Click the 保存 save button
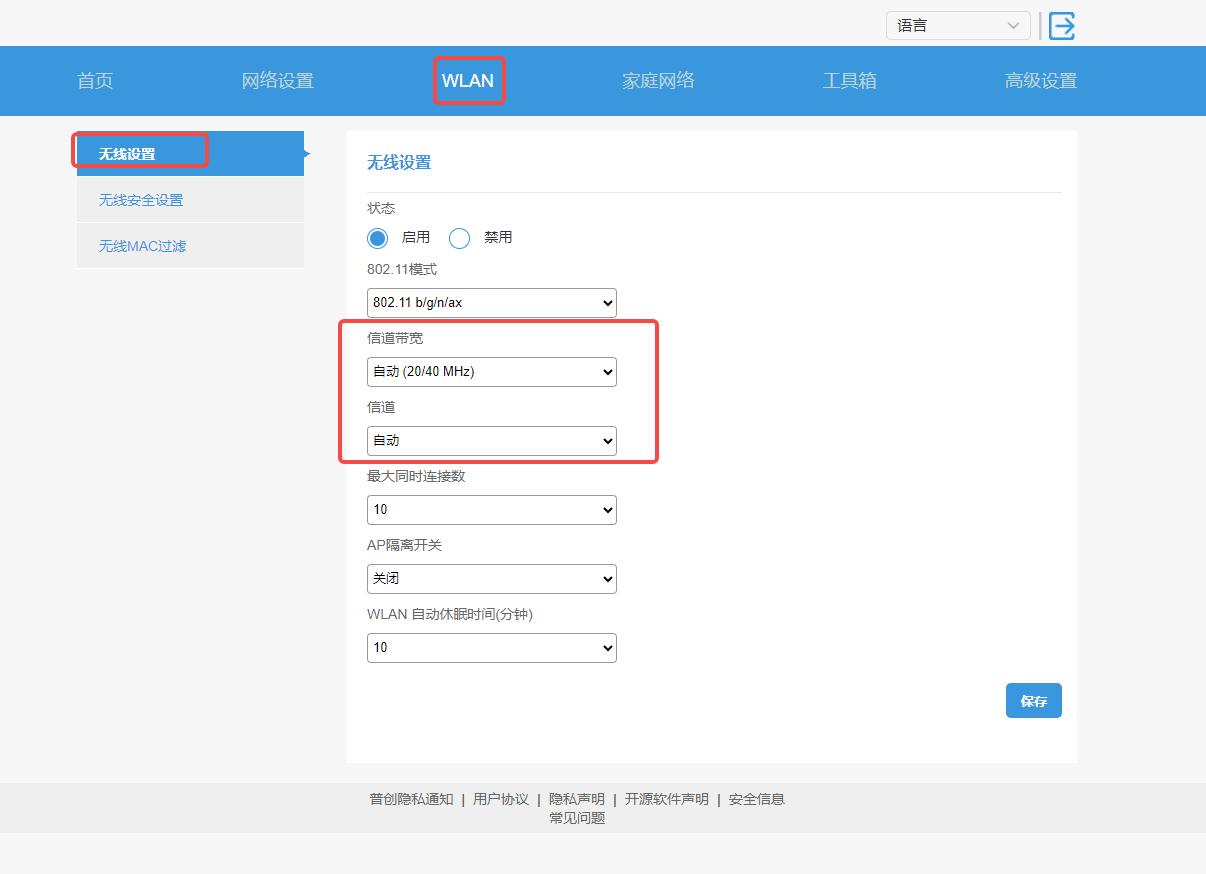The height and width of the screenshot is (874, 1206). [x=1033, y=701]
